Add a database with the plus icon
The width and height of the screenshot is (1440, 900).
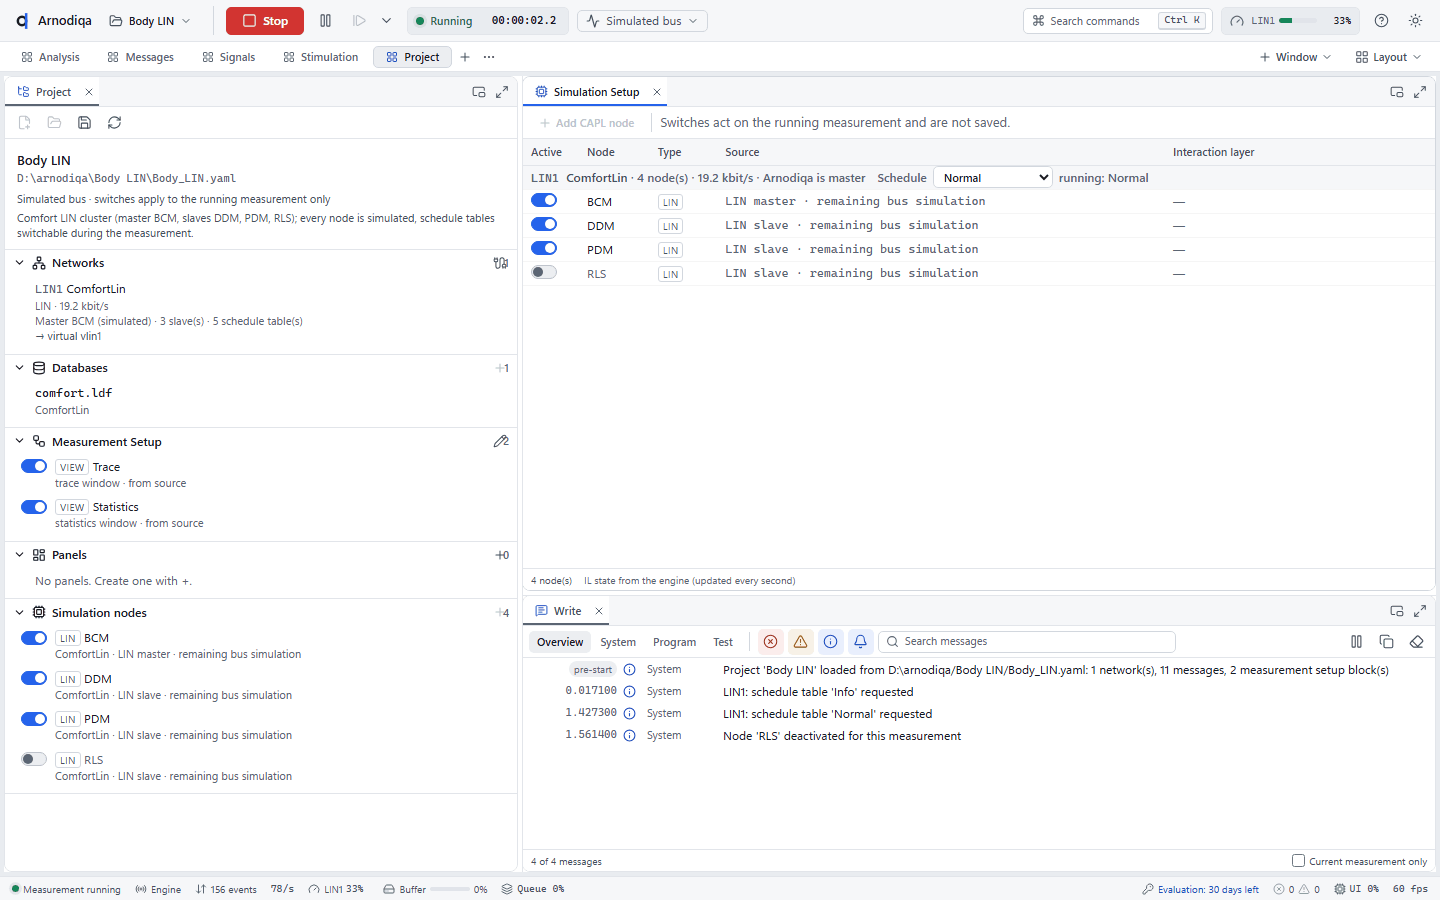coord(502,368)
